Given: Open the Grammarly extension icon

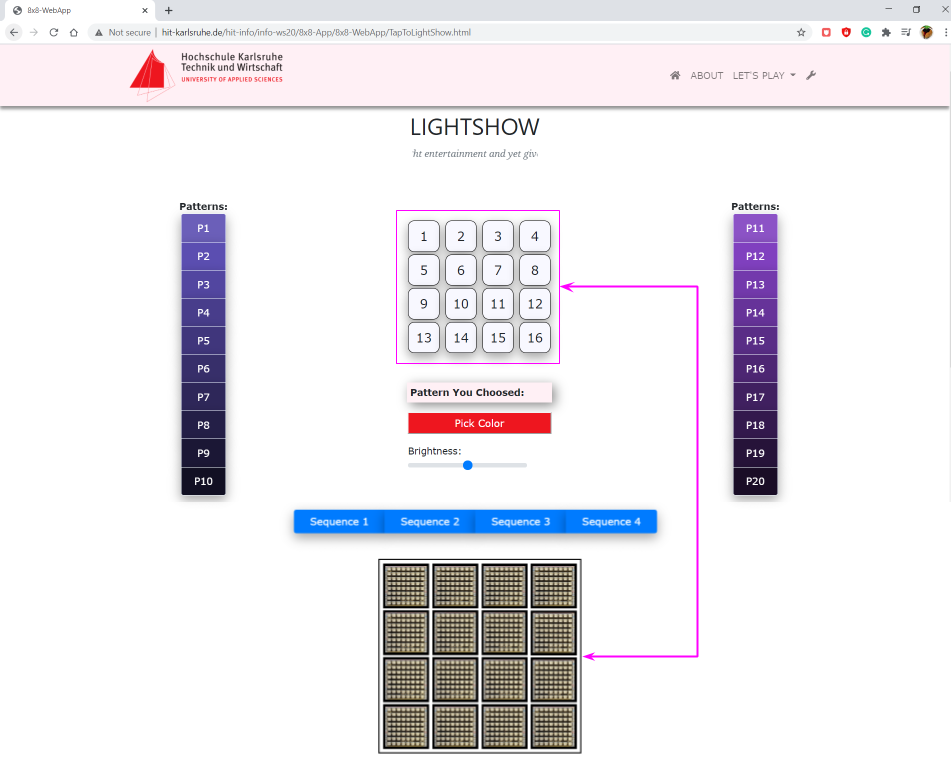Looking at the screenshot, I should pos(866,32).
